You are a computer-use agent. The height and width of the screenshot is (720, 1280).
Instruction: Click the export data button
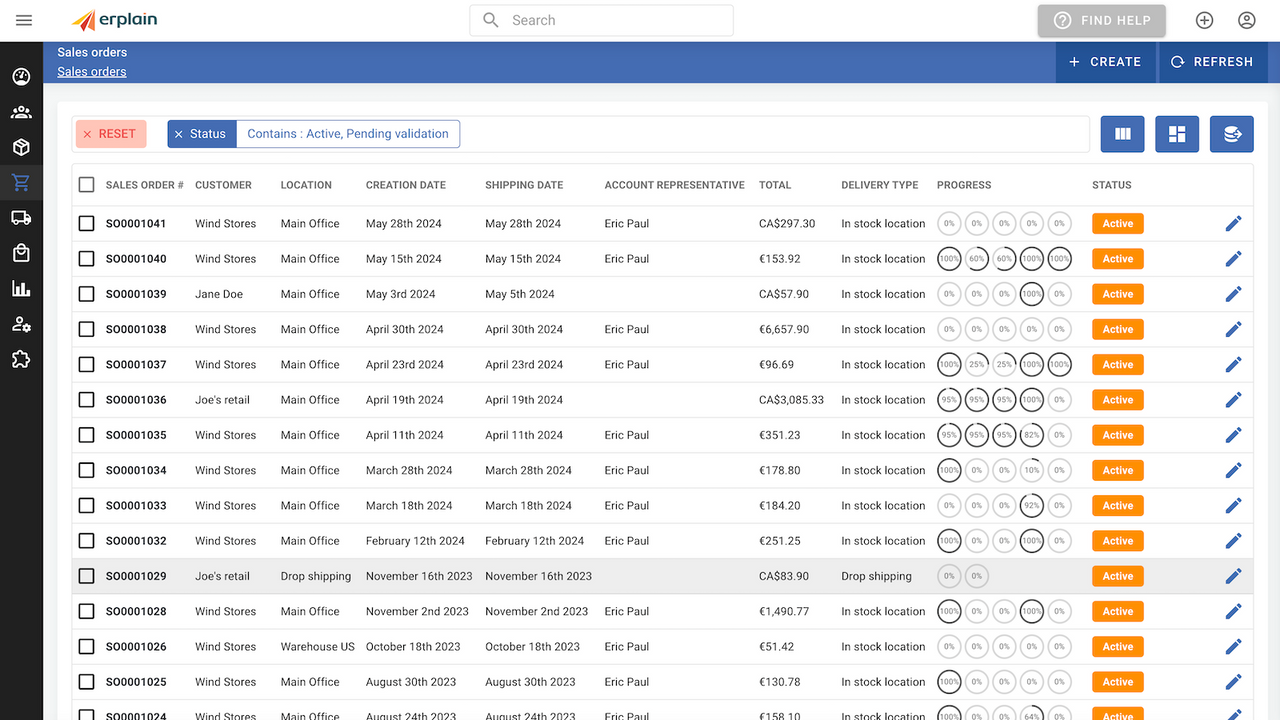[1232, 134]
